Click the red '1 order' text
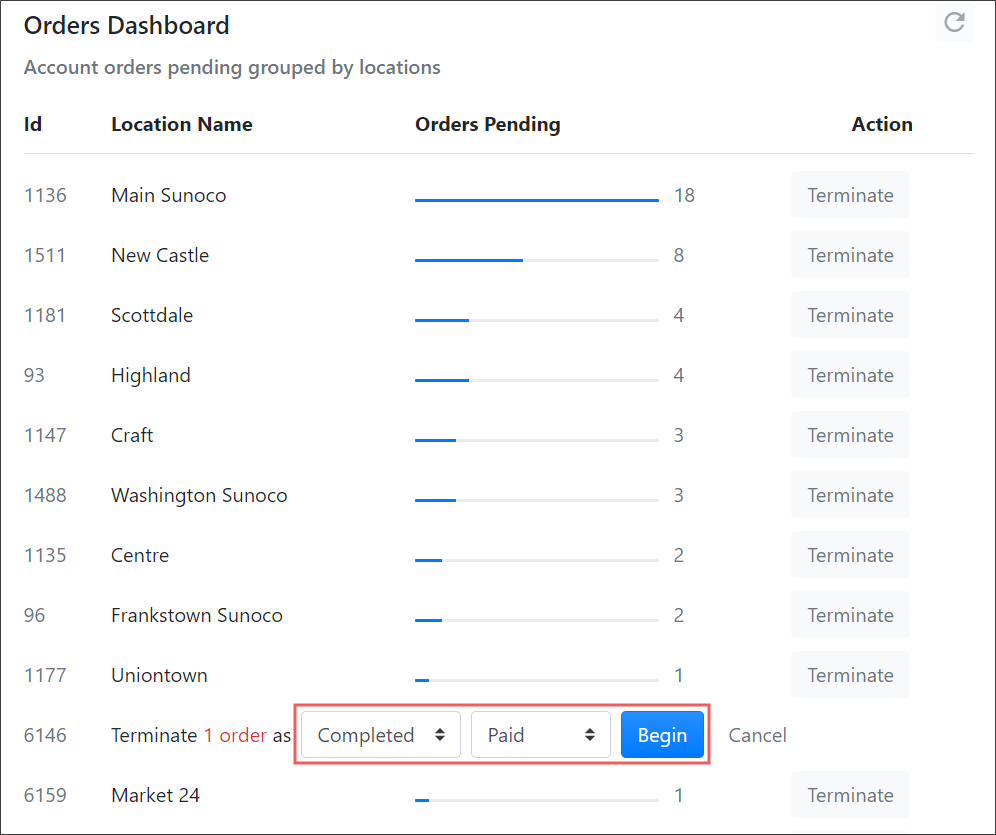This screenshot has width=996, height=835. pyautogui.click(x=235, y=735)
